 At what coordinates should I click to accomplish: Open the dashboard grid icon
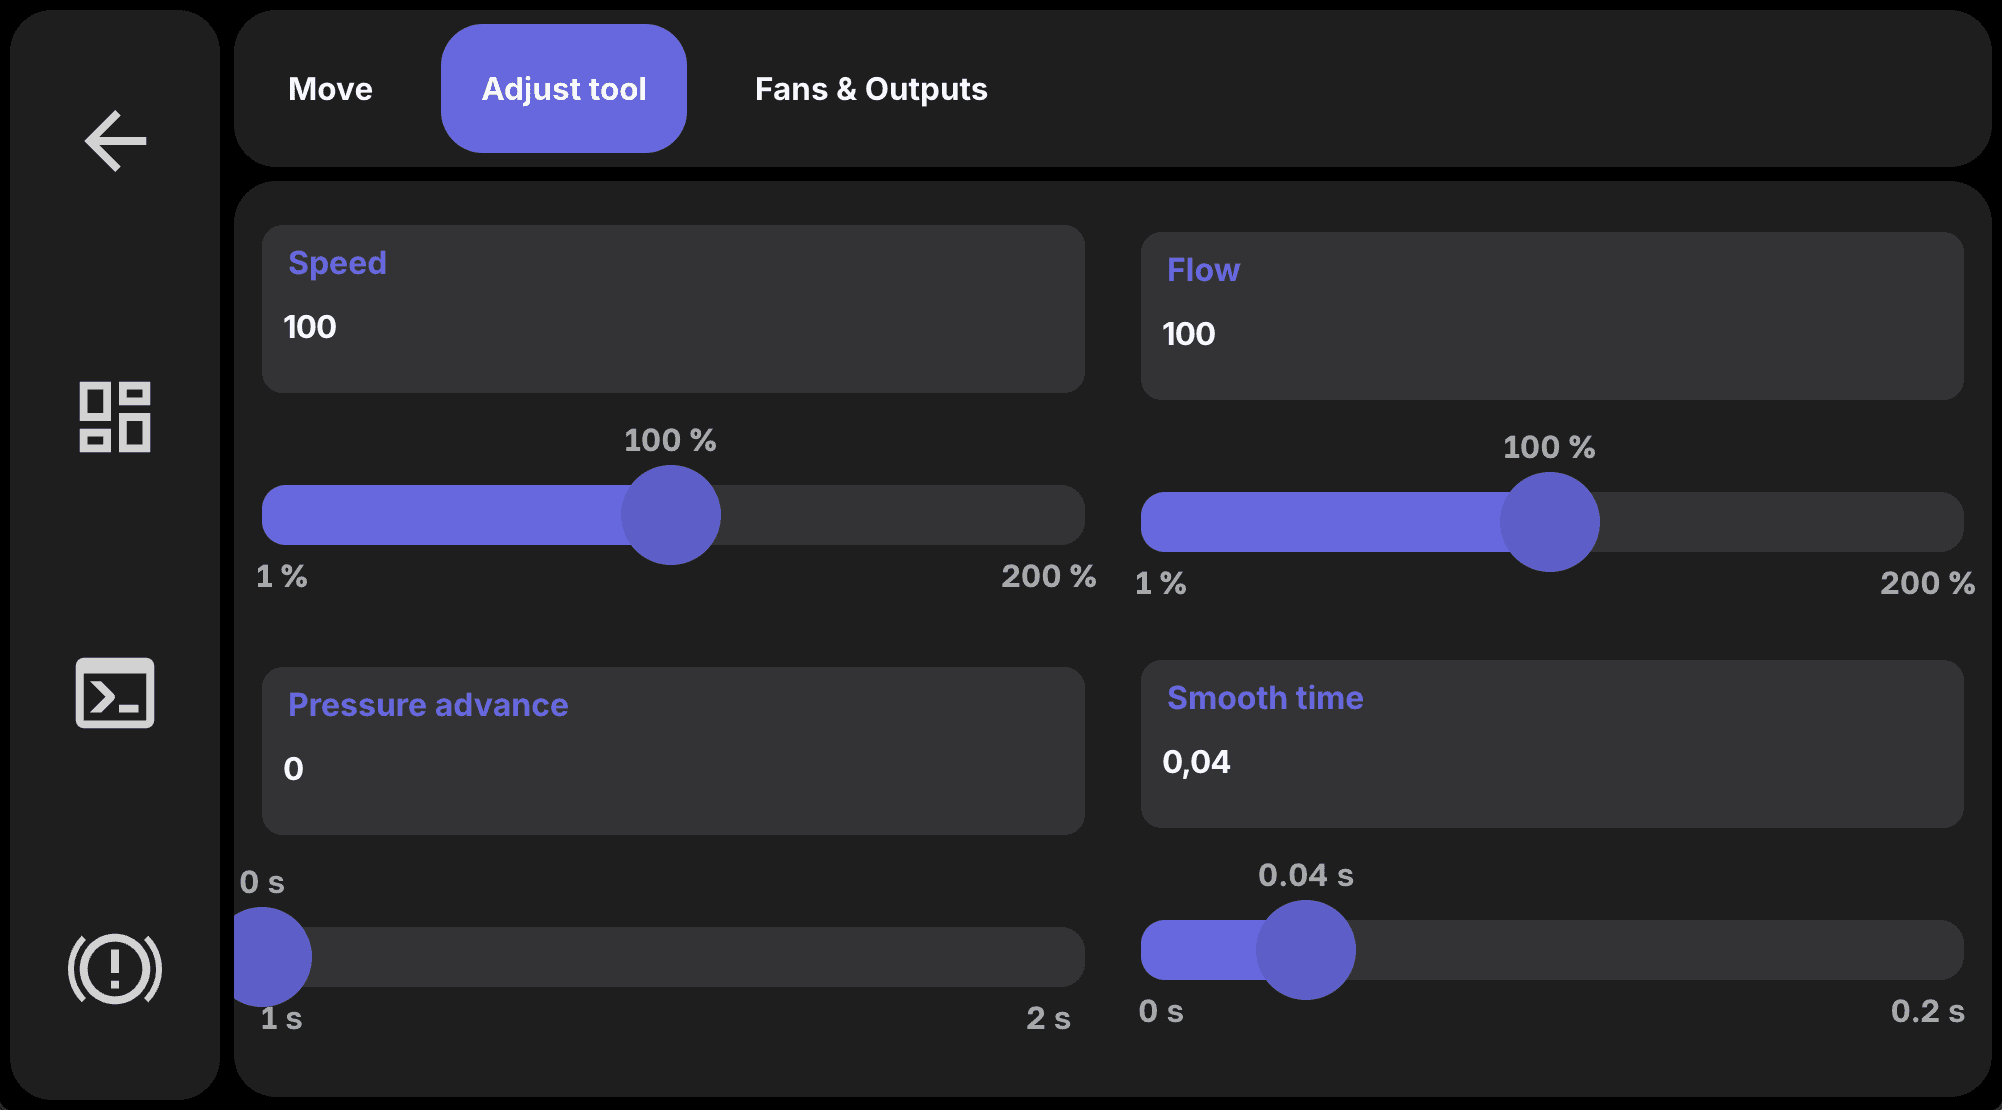115,417
